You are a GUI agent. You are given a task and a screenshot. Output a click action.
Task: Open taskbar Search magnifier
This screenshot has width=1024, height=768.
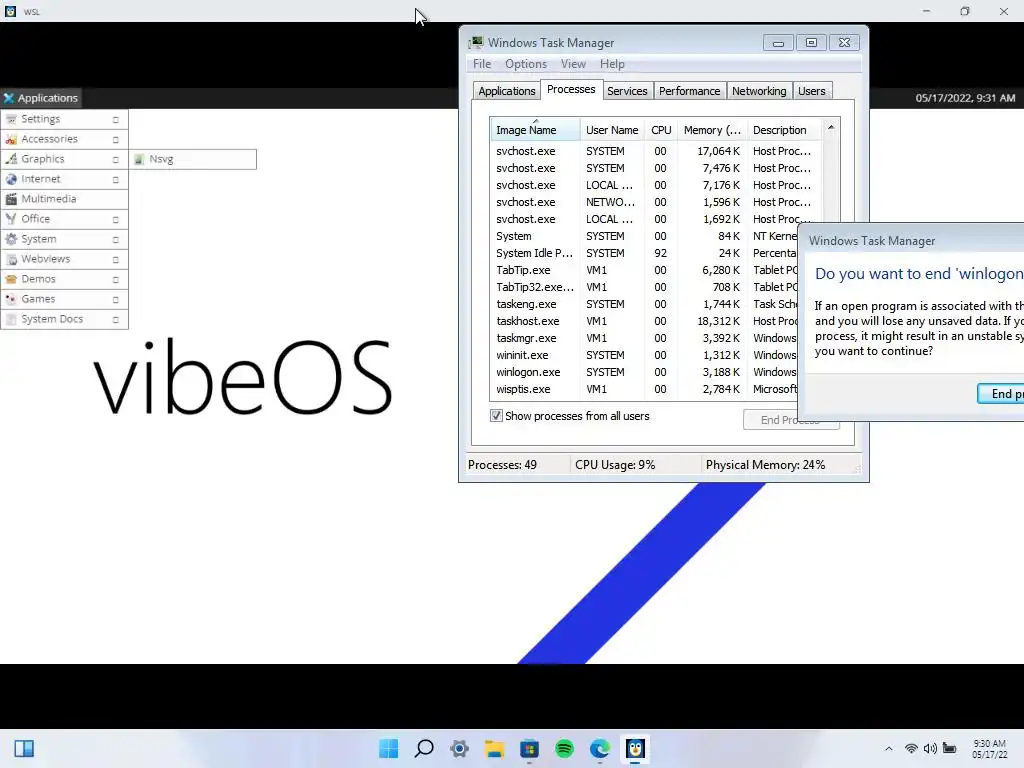[x=424, y=748]
